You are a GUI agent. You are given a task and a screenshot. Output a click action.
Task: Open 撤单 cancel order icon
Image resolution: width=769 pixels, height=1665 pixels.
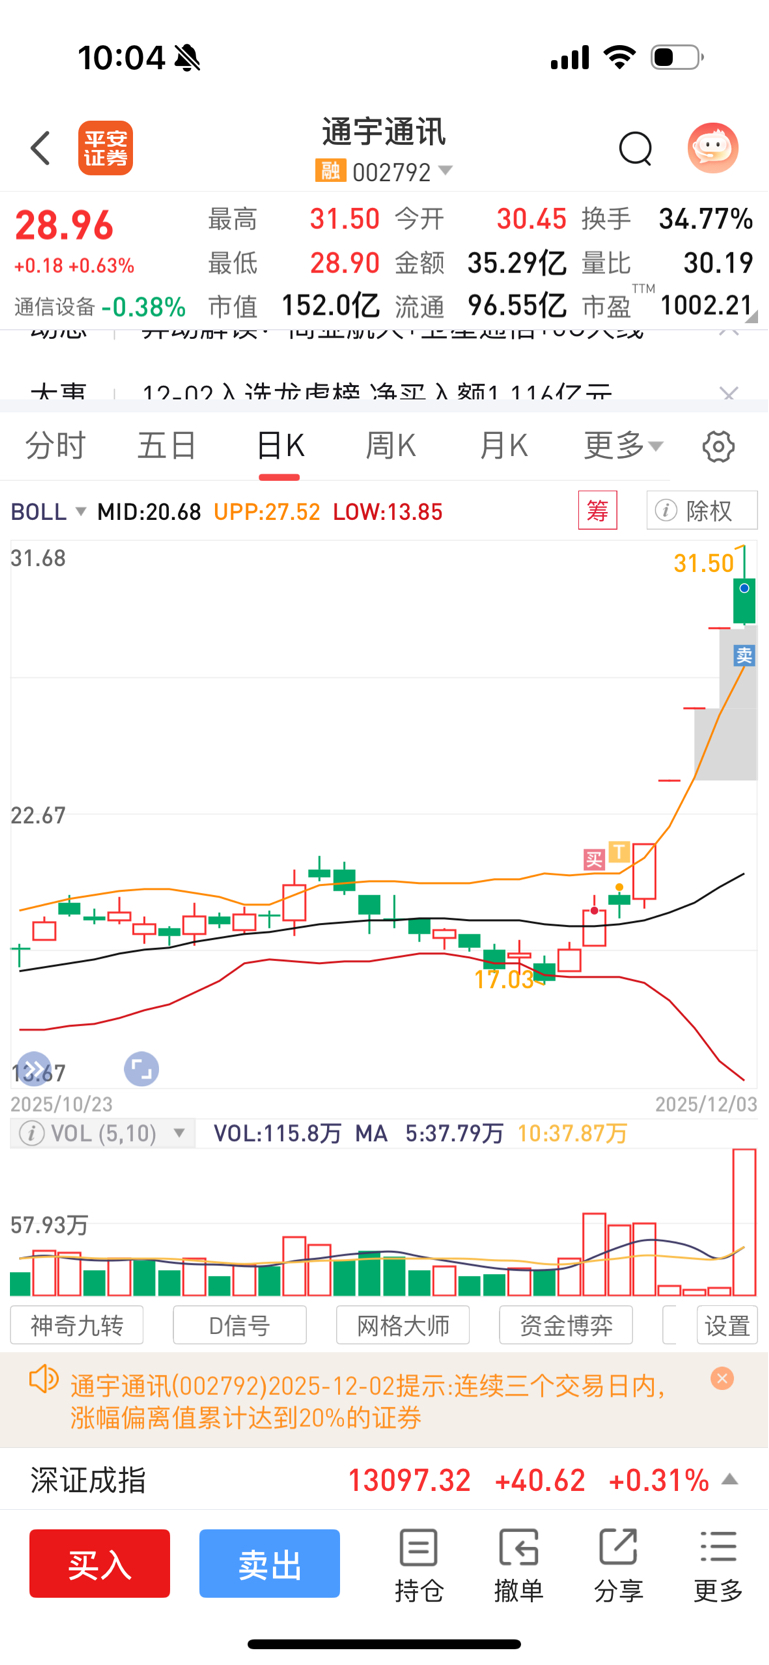(518, 1566)
